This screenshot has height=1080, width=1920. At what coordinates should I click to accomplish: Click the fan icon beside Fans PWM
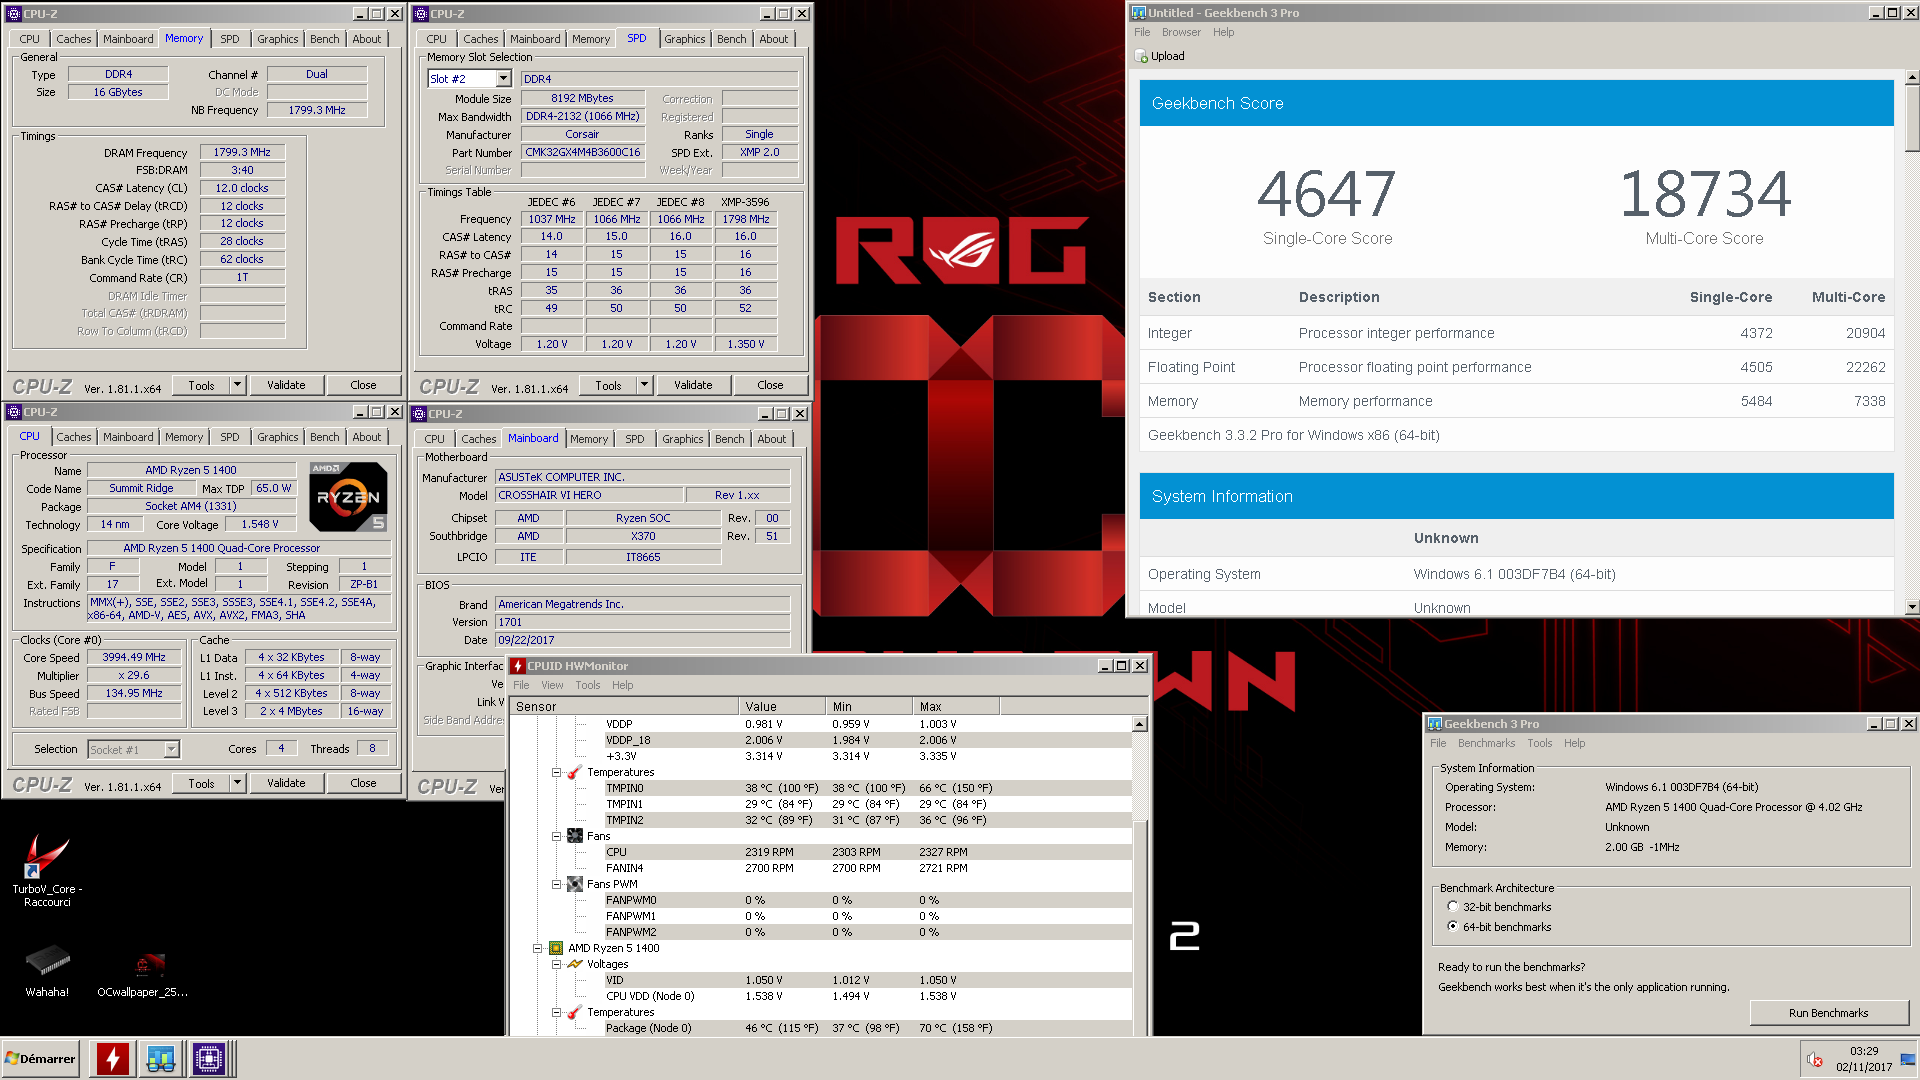click(x=574, y=884)
